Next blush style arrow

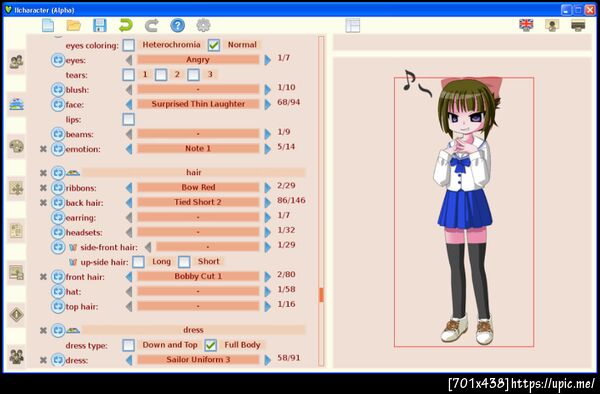(x=267, y=90)
